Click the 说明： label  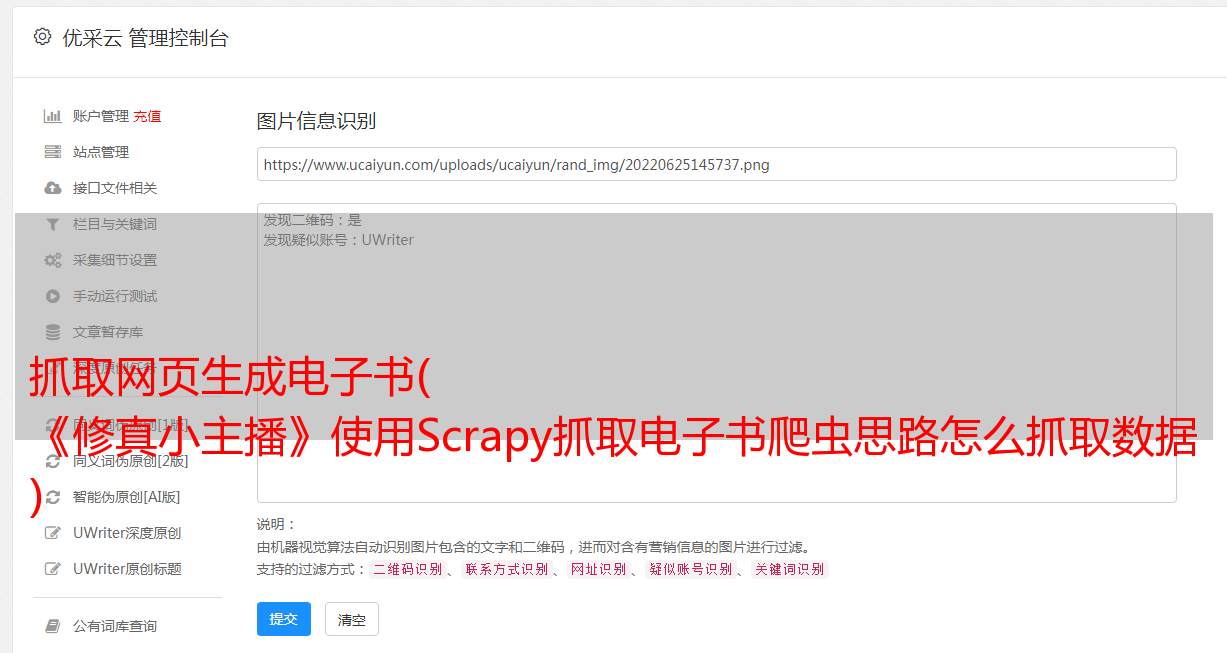[x=277, y=524]
